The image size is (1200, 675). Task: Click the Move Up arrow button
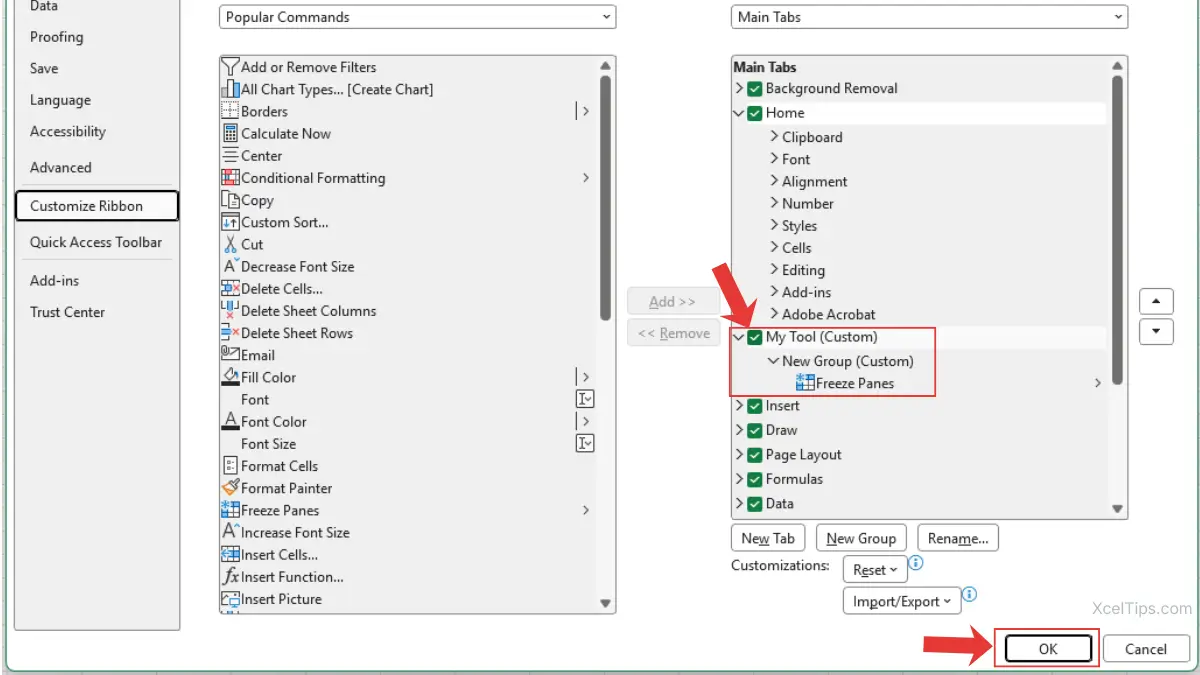pos(1156,301)
